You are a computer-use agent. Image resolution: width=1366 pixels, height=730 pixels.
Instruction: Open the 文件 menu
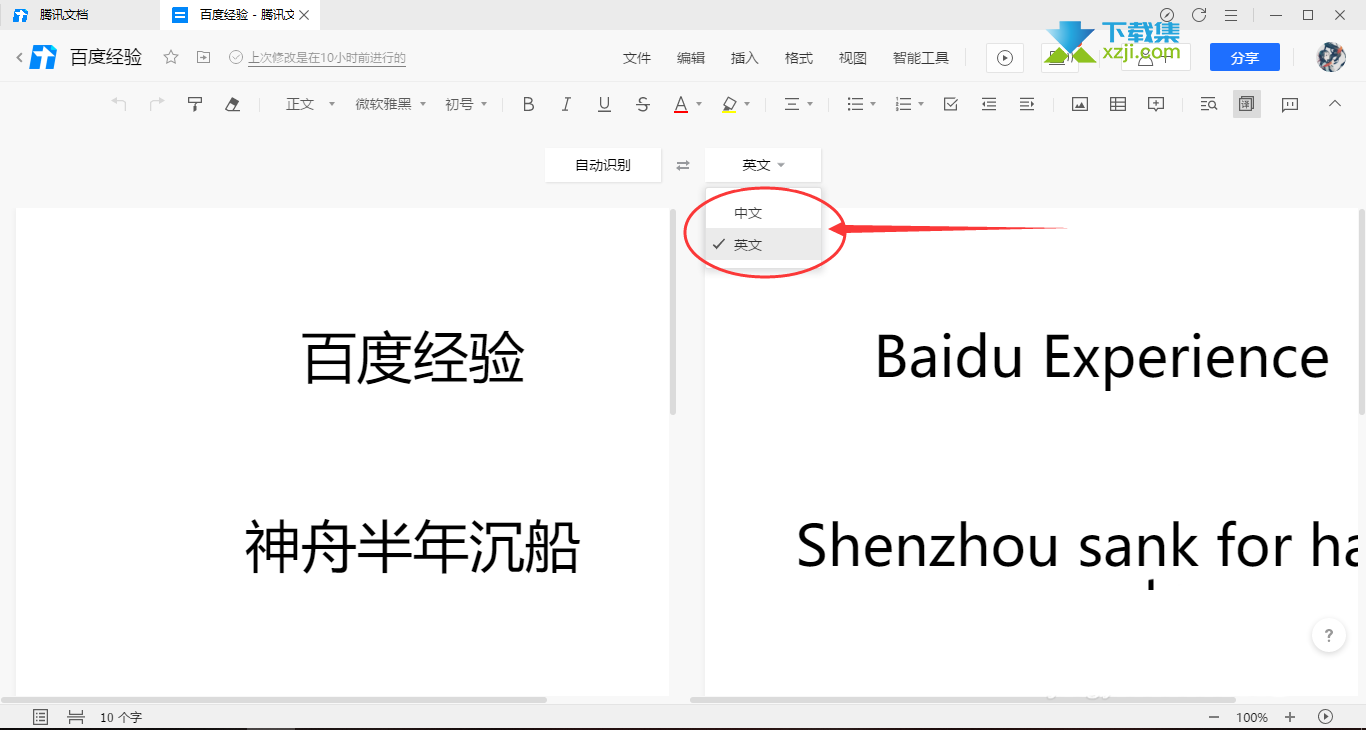[637, 58]
